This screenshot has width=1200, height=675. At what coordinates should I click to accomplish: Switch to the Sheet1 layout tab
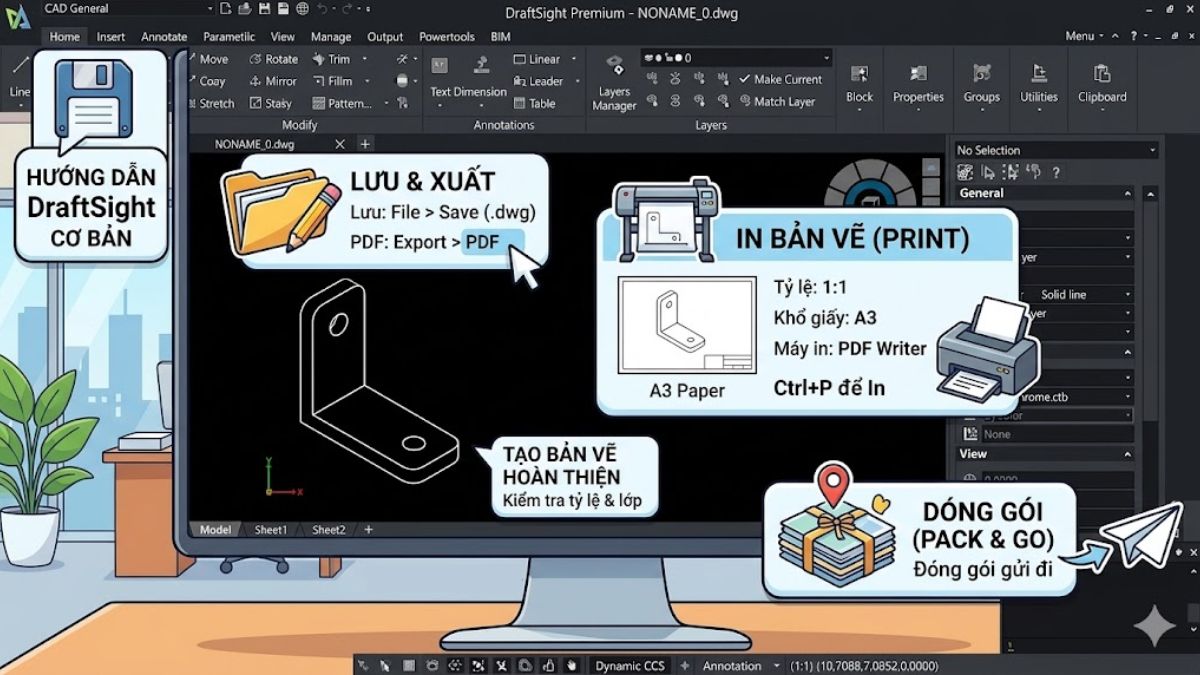(x=271, y=530)
